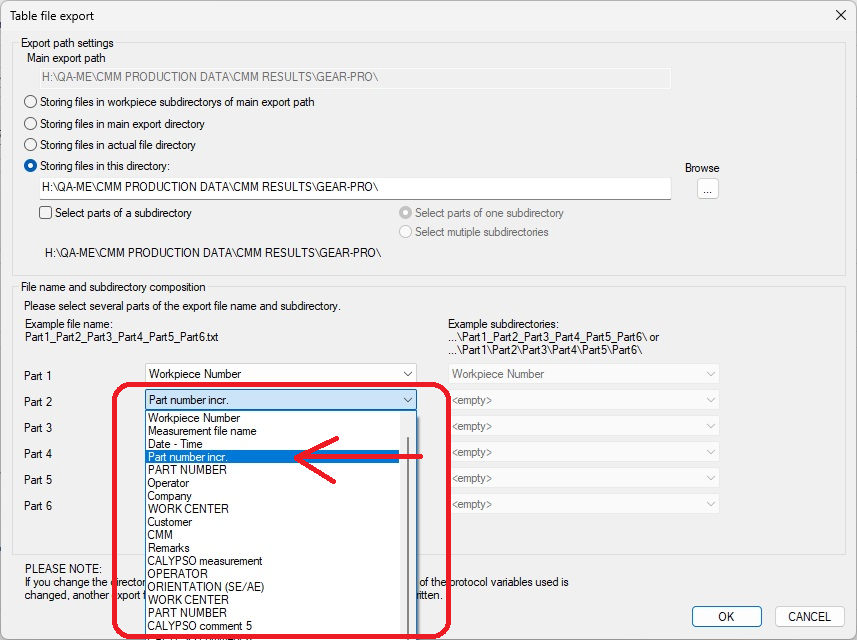
Task: Pick 'CMM' option in list
Action: (x=160, y=535)
